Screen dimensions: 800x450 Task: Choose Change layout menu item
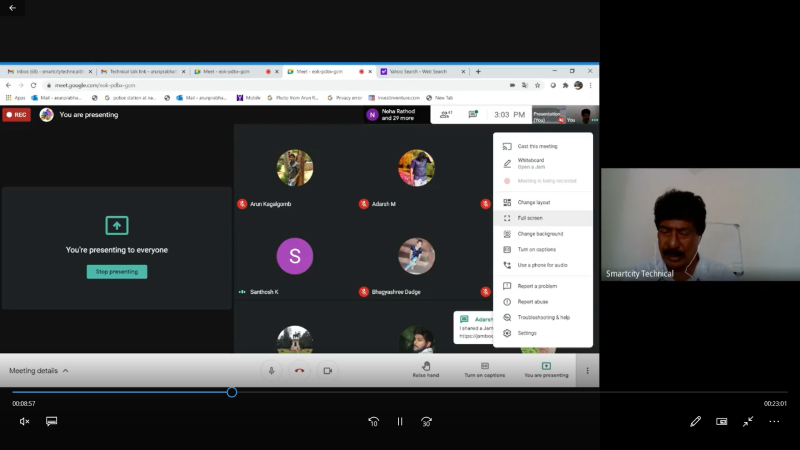click(x=543, y=203)
